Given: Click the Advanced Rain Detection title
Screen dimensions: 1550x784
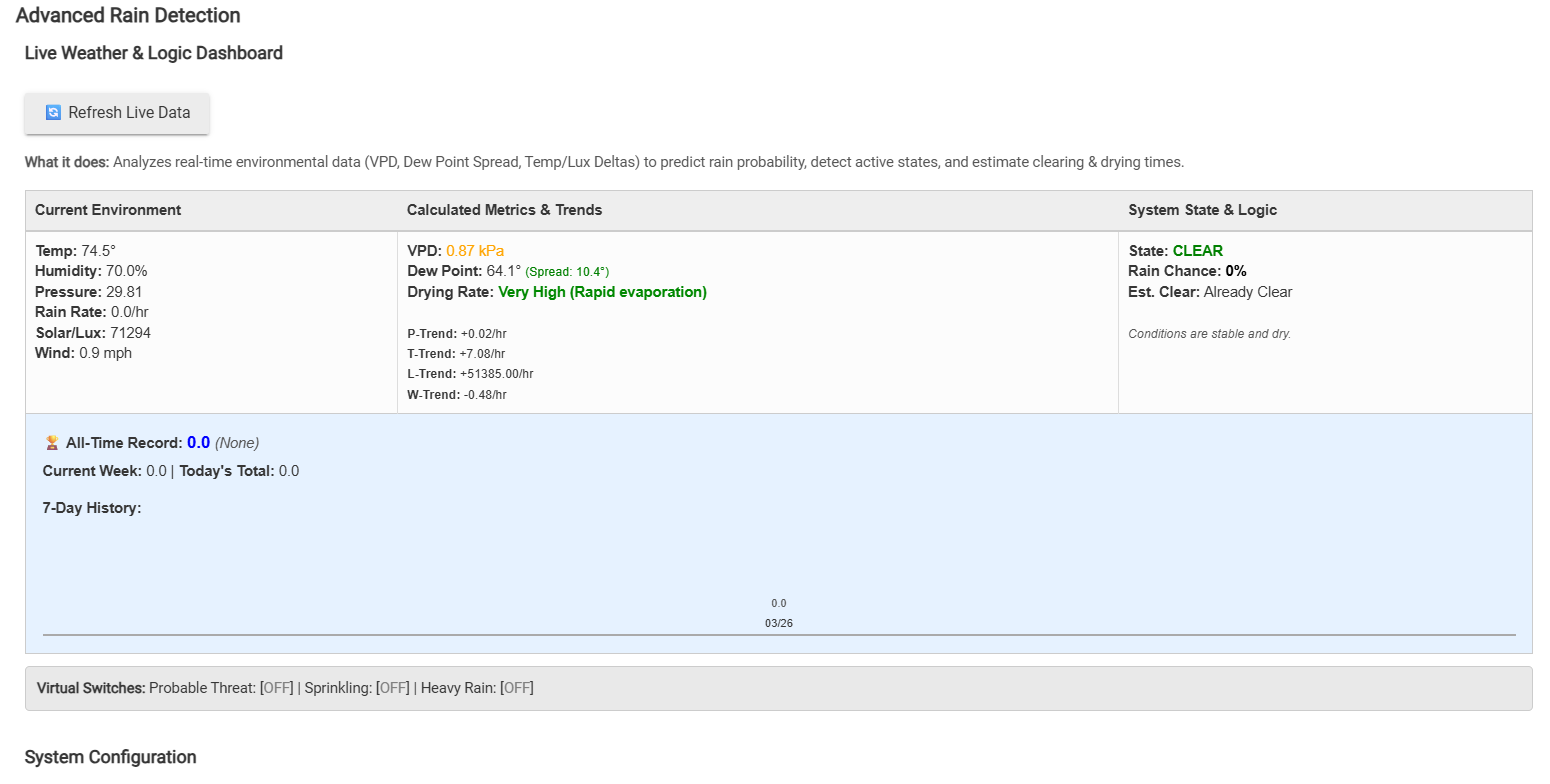Looking at the screenshot, I should click(x=128, y=16).
